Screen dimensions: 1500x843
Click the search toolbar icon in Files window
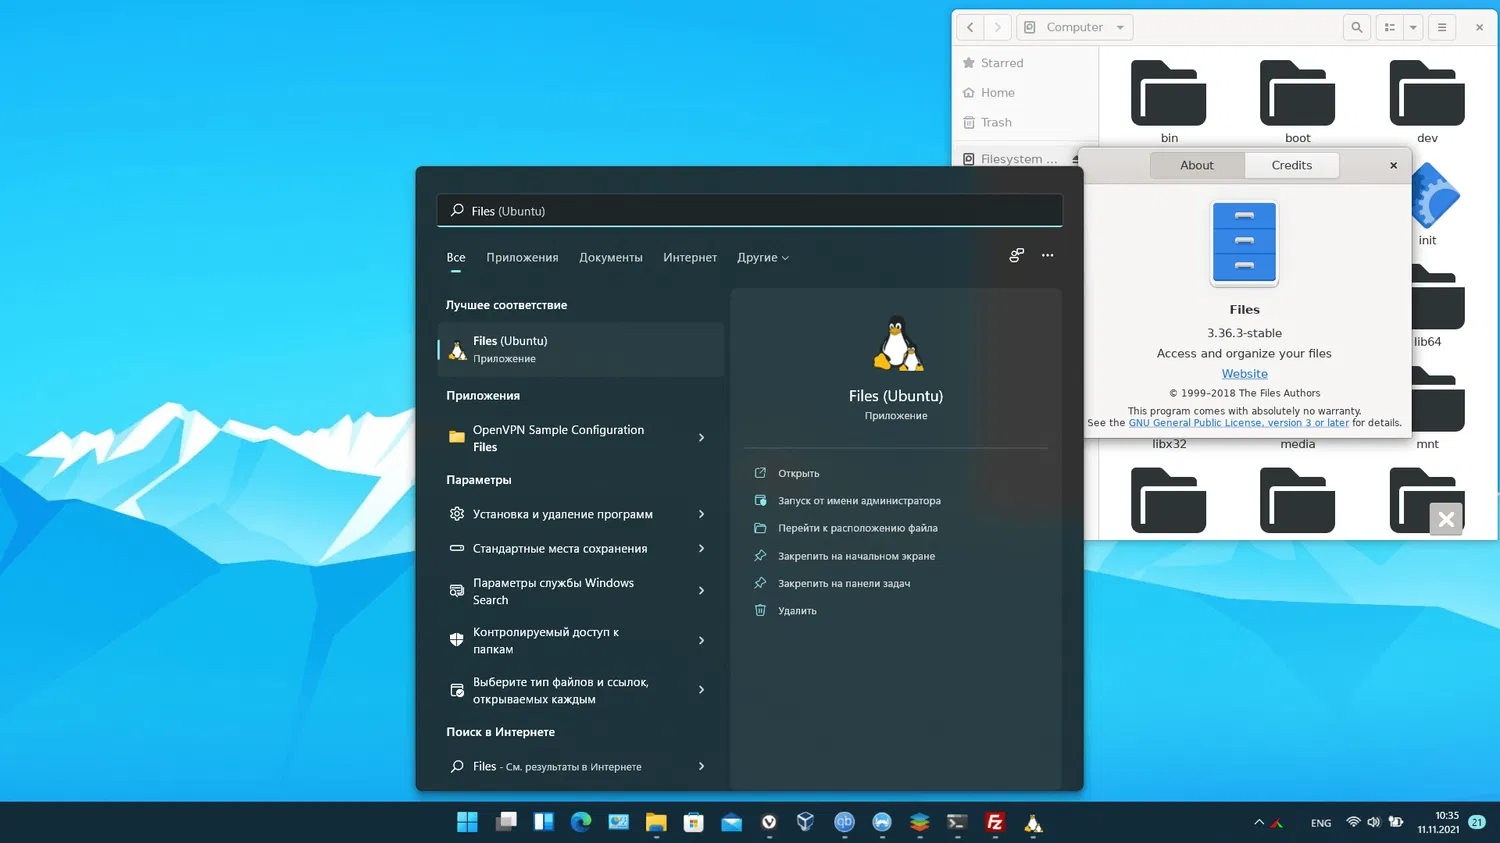pos(1357,27)
